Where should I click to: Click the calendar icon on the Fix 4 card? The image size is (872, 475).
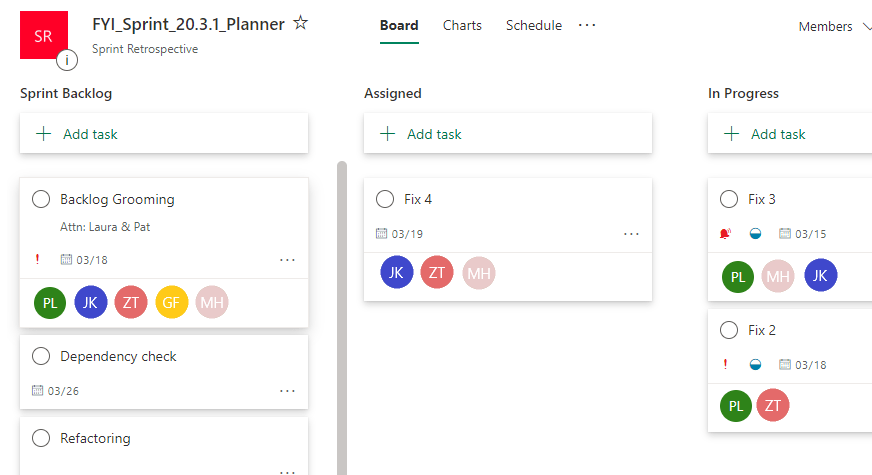(381, 234)
